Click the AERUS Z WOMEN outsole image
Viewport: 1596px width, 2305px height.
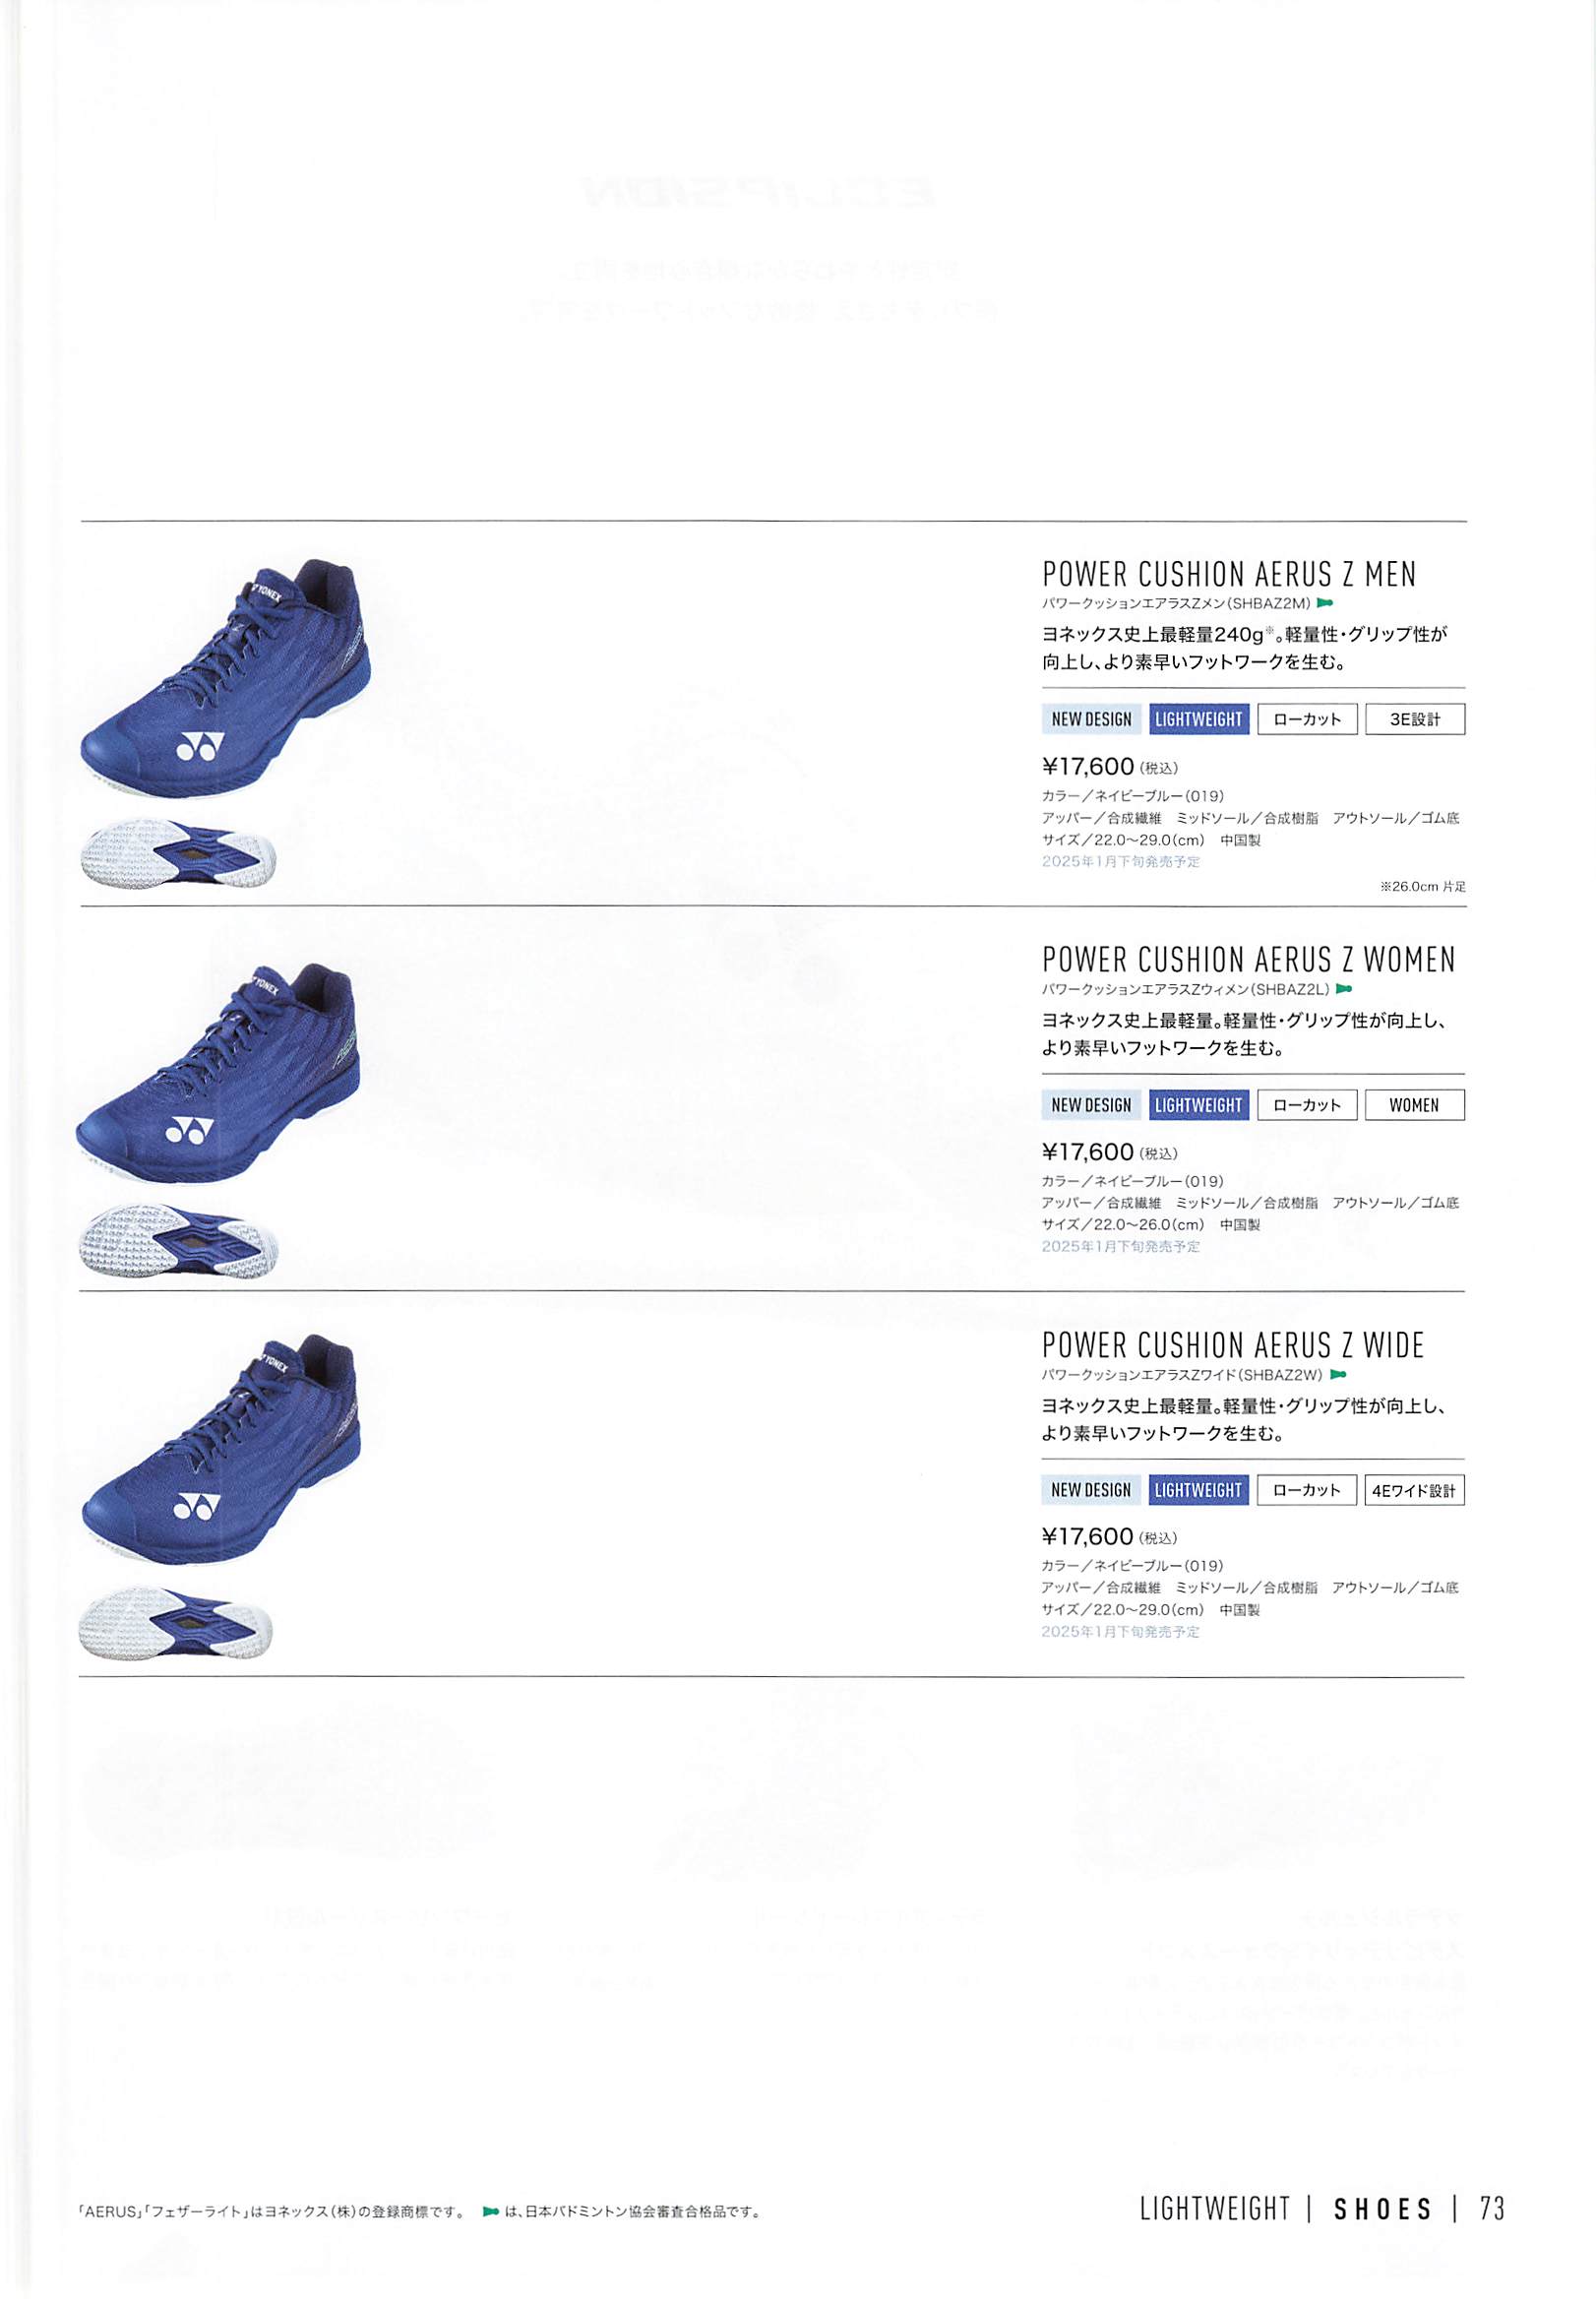[x=179, y=1240]
